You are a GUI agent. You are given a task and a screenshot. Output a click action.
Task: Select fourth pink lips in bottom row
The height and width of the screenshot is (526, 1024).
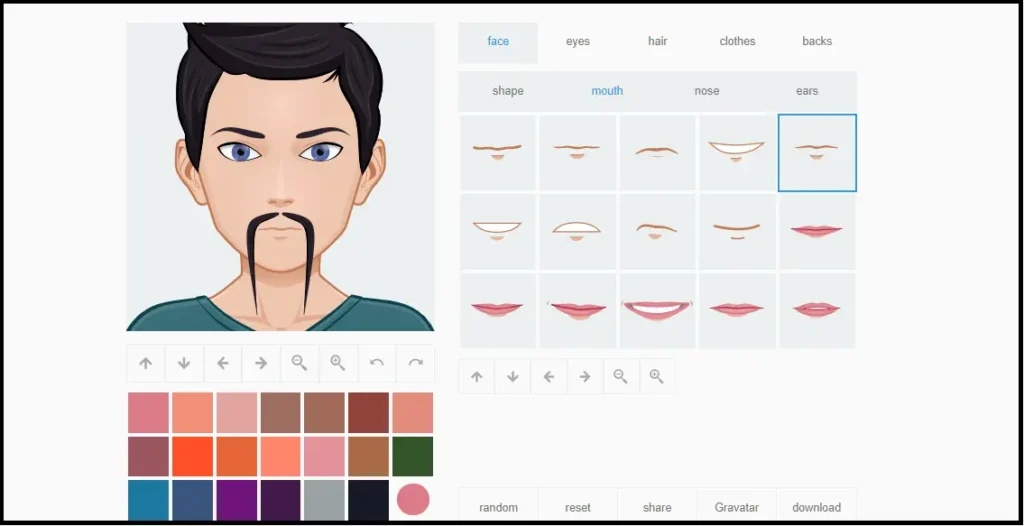tap(737, 310)
